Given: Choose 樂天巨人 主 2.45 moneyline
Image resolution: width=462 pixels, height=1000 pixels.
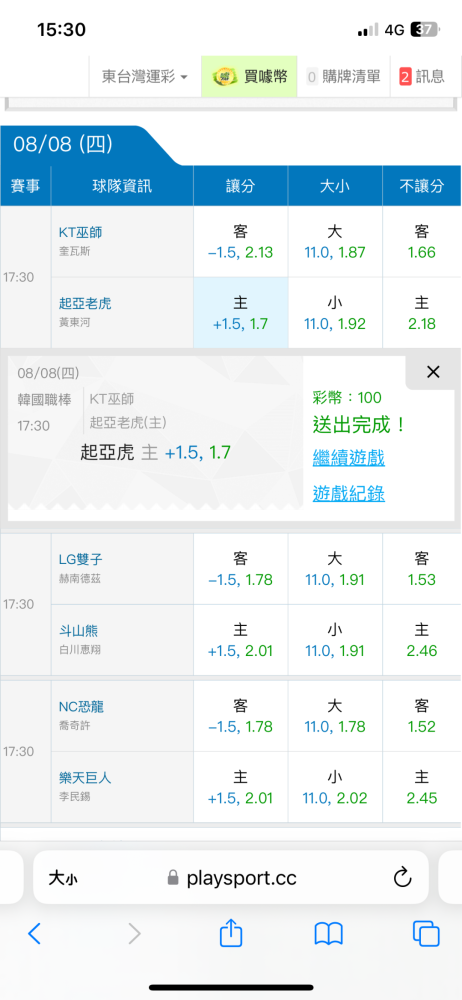Looking at the screenshot, I should coord(422,788).
